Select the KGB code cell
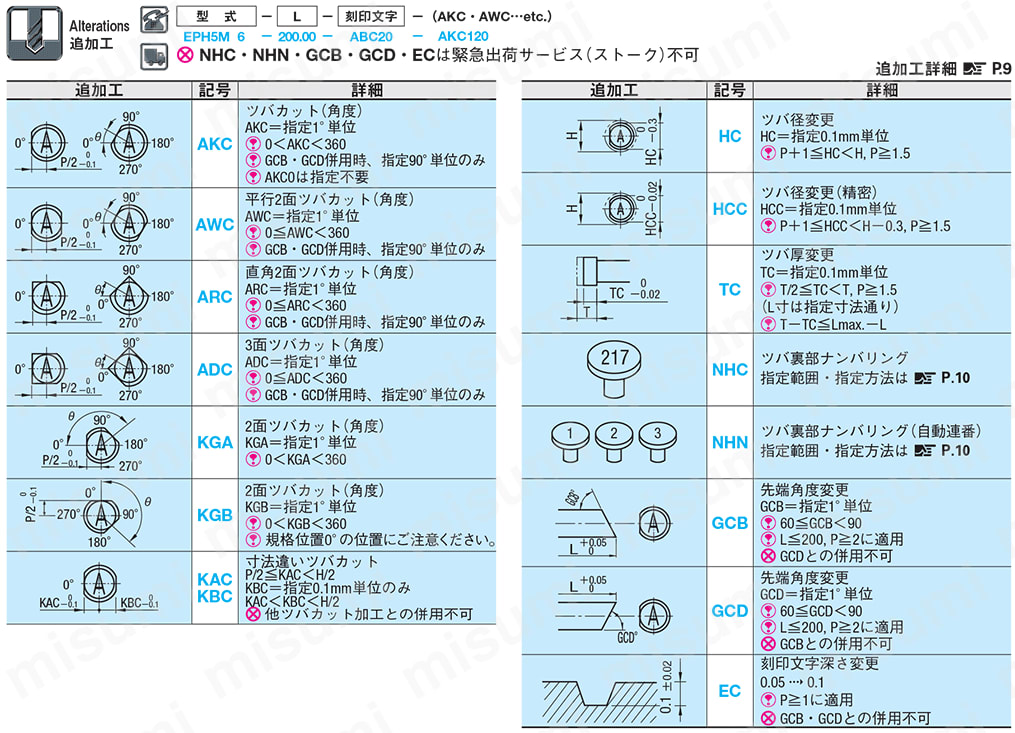This screenshot has height=733, width=1015. point(215,515)
